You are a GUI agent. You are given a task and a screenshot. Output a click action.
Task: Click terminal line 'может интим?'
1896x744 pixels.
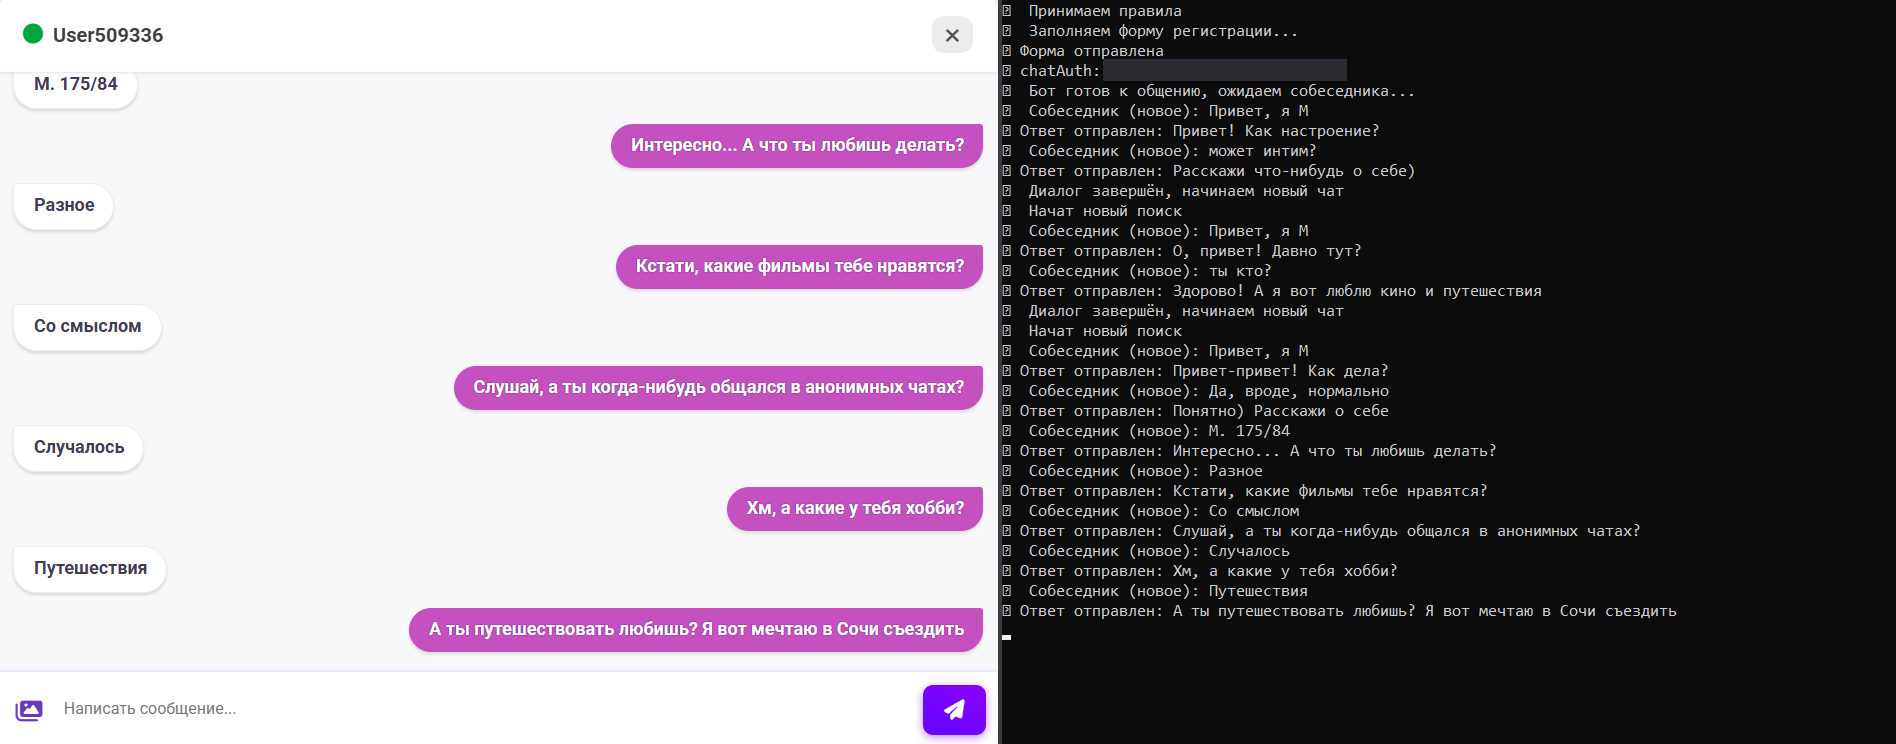pos(1160,151)
